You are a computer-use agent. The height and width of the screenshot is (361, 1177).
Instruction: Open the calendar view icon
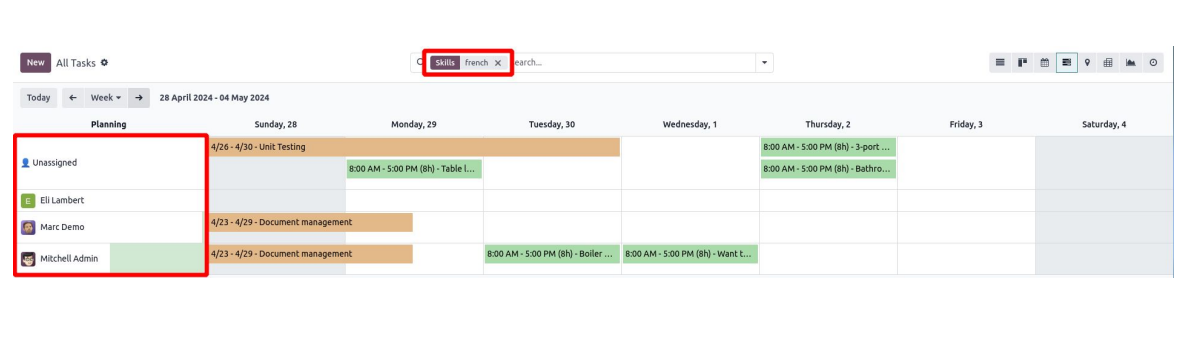click(1044, 63)
